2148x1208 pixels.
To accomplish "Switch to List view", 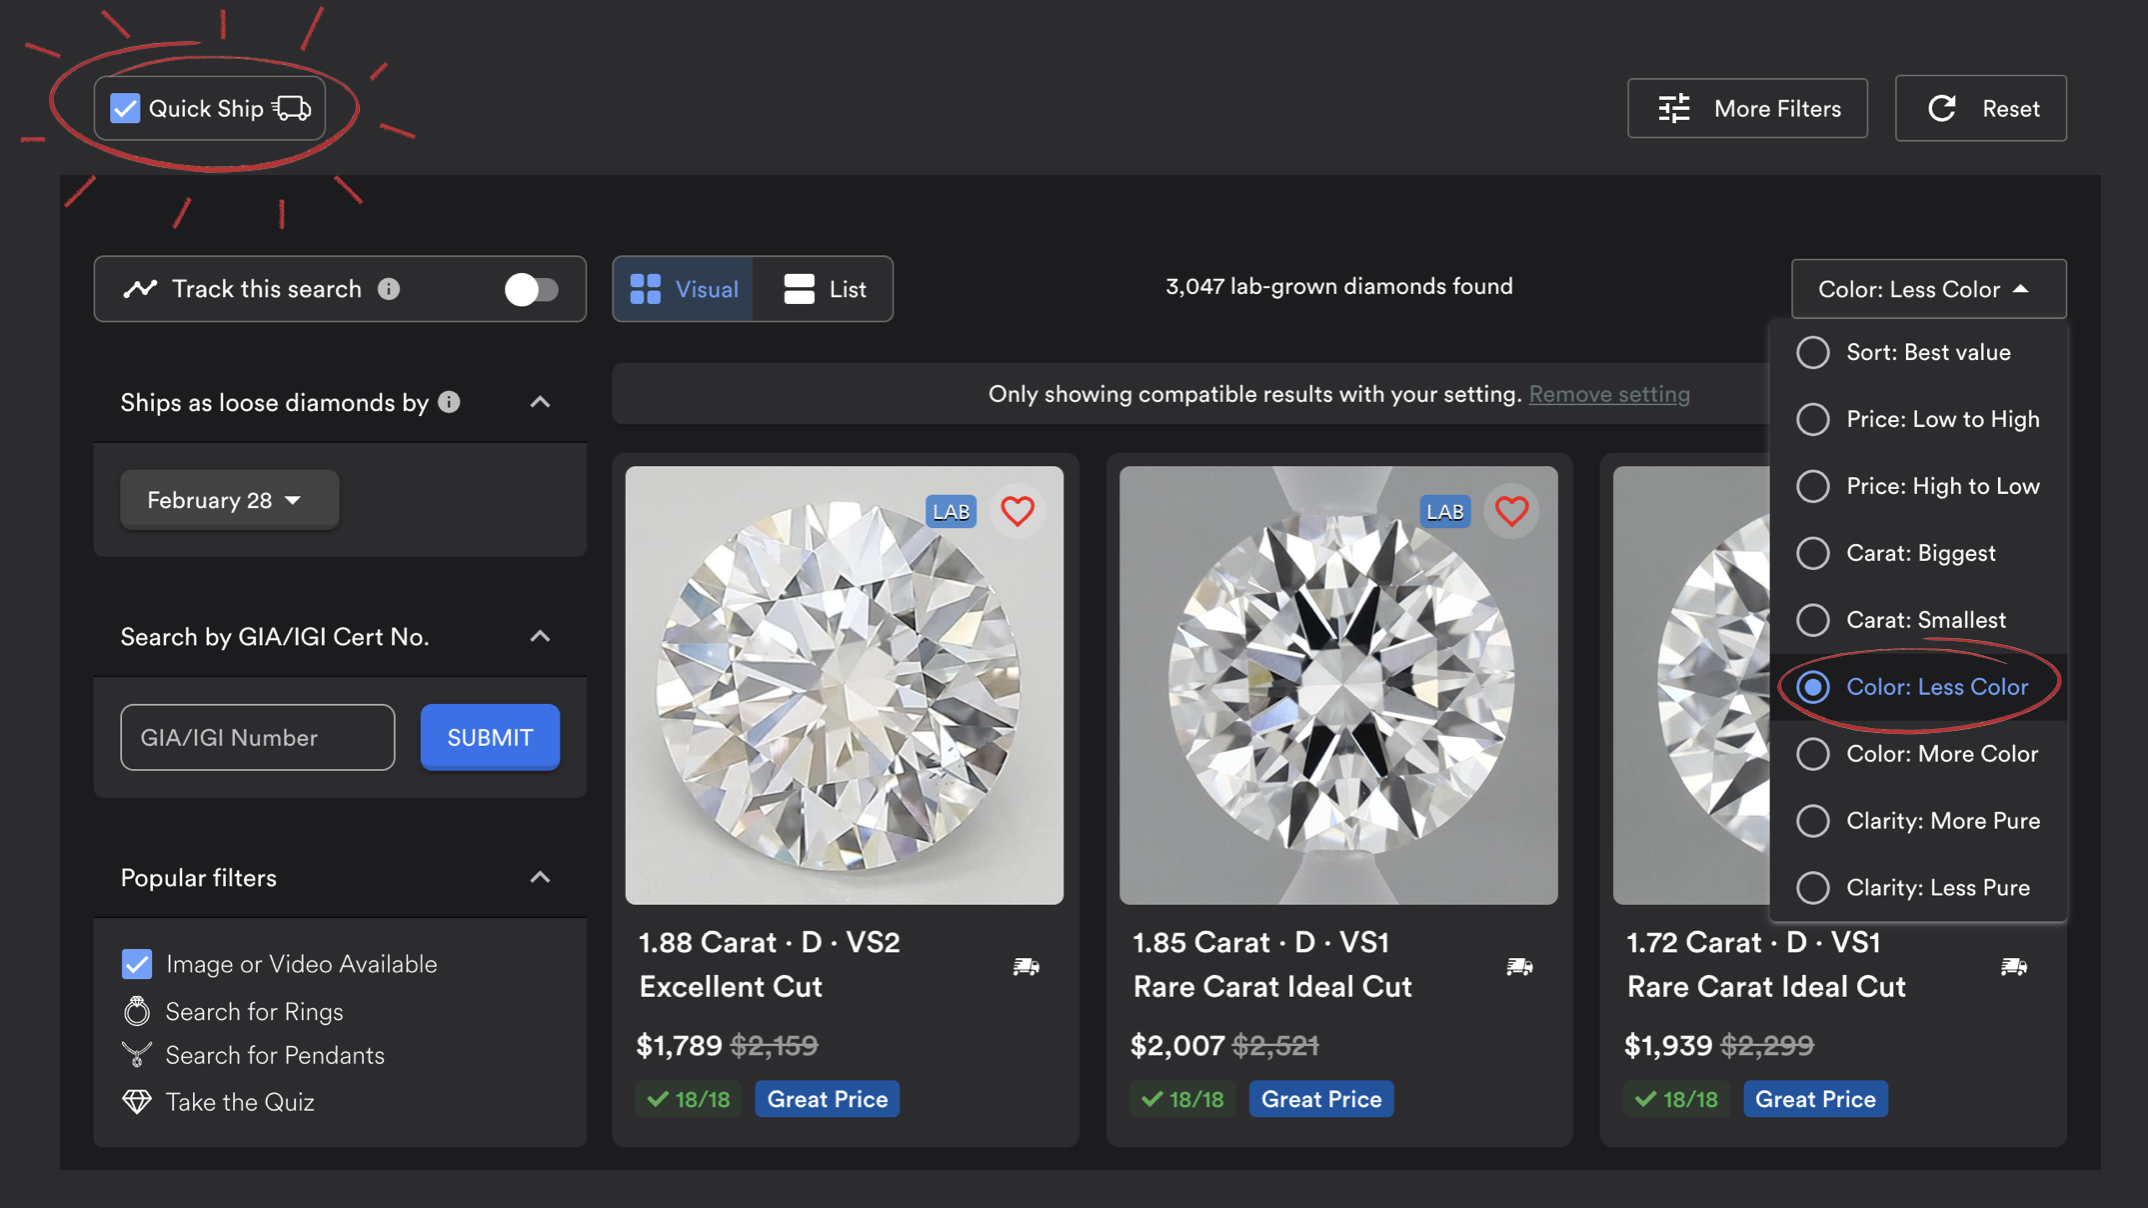I will point(825,289).
